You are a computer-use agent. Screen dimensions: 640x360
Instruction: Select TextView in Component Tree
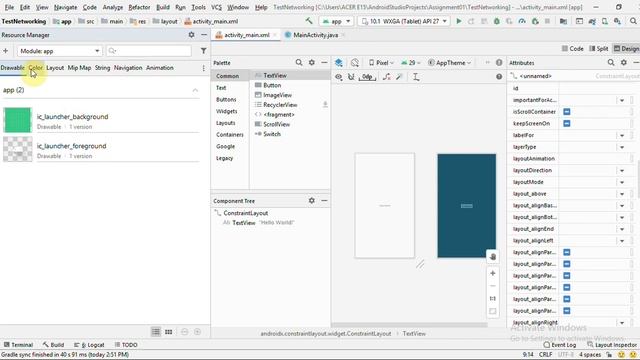tap(243, 223)
